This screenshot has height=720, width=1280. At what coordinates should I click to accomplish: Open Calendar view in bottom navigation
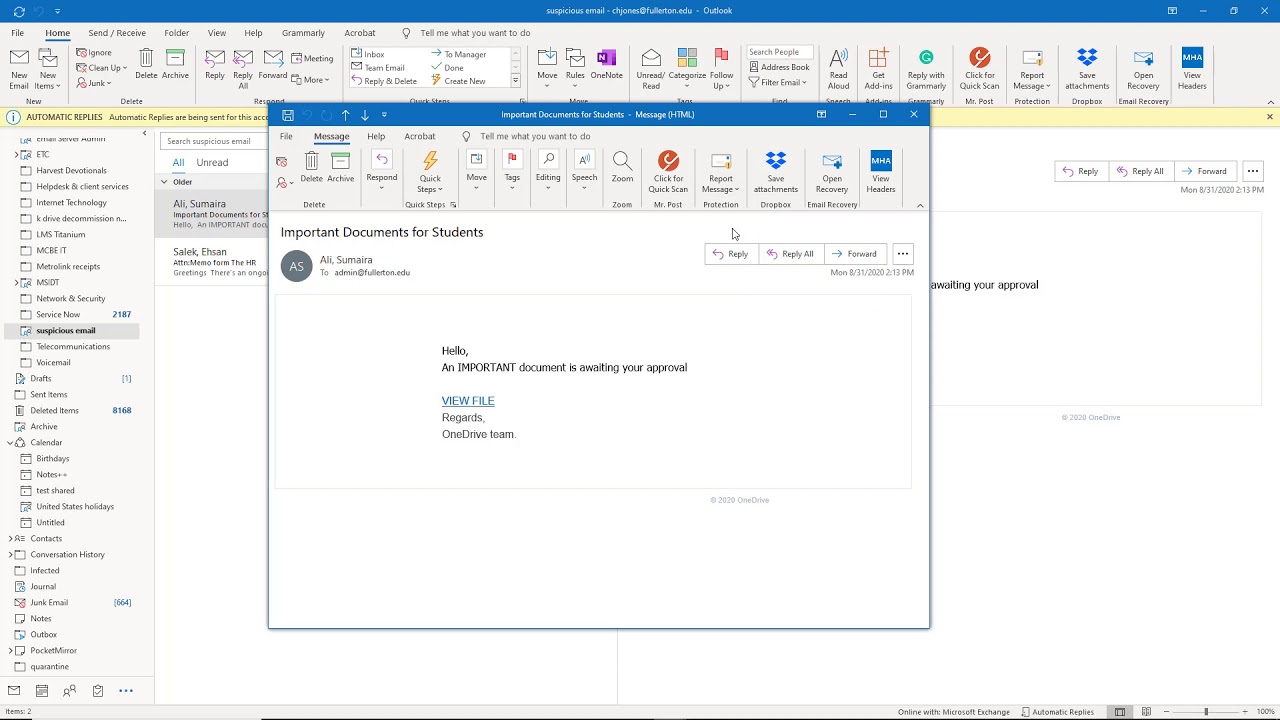click(42, 691)
